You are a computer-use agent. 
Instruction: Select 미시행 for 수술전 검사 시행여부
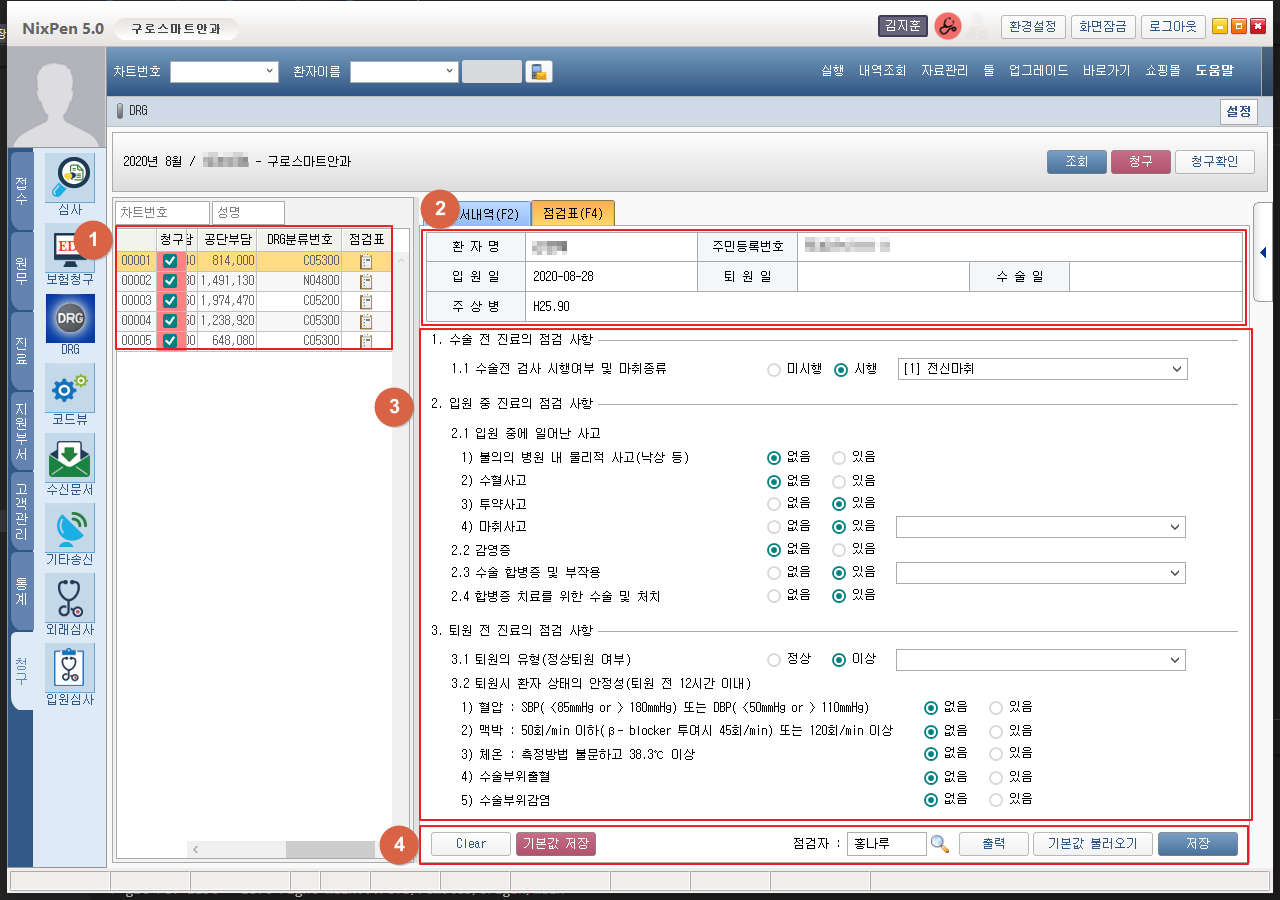tap(774, 369)
